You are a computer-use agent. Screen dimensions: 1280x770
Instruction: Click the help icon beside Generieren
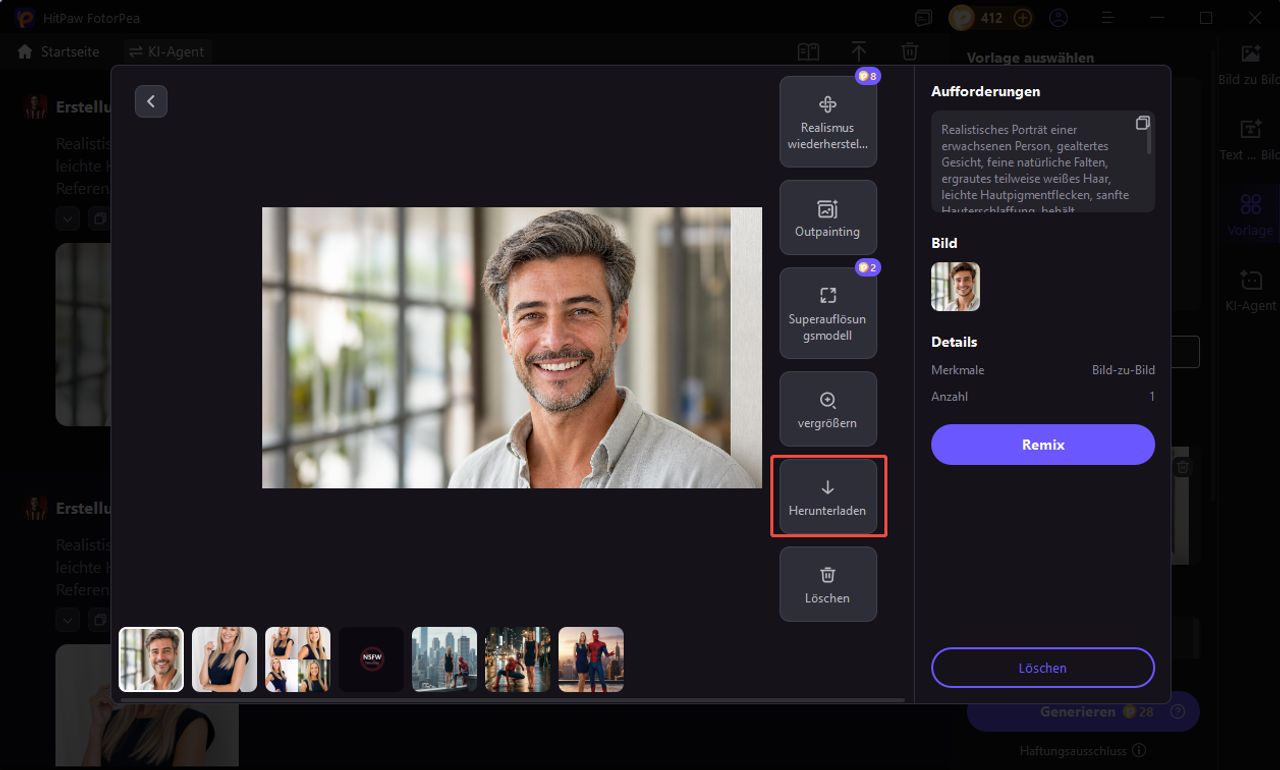click(x=1177, y=712)
